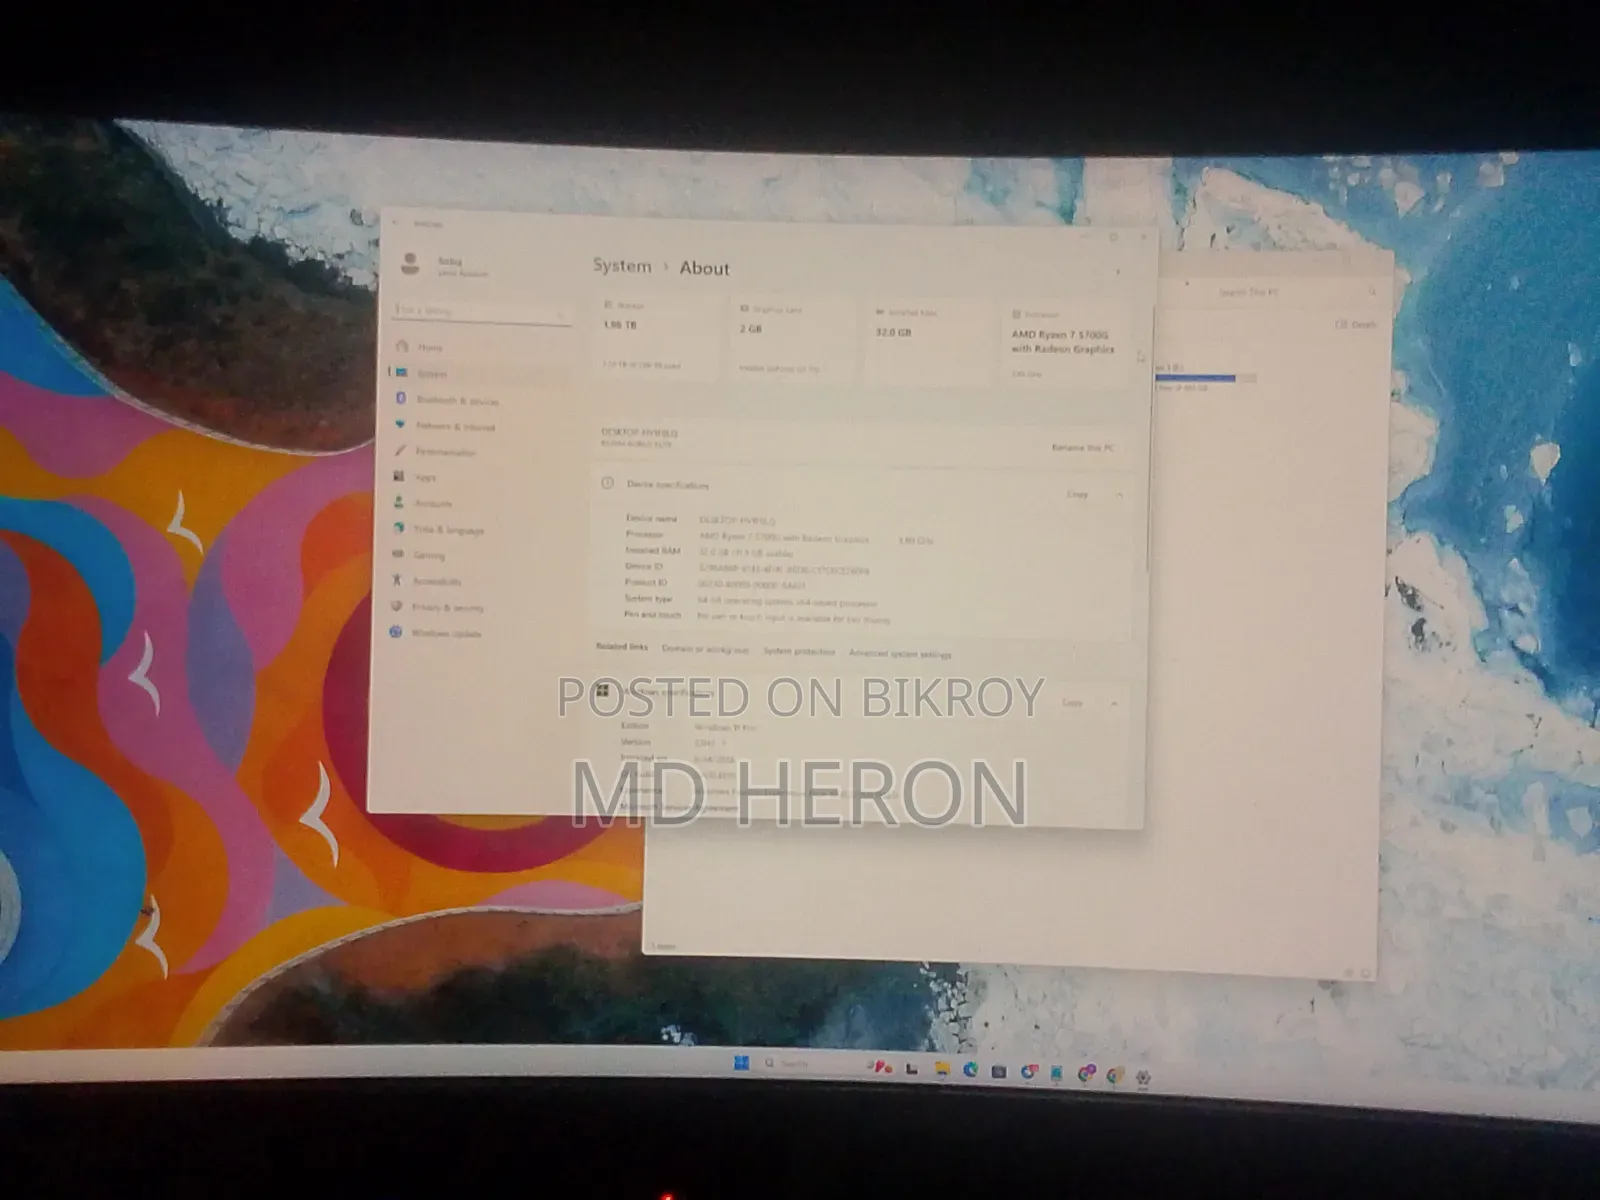The height and width of the screenshot is (1200, 1600).
Task: Launch Microsoft Edge from the taskbar
Action: coord(970,1071)
